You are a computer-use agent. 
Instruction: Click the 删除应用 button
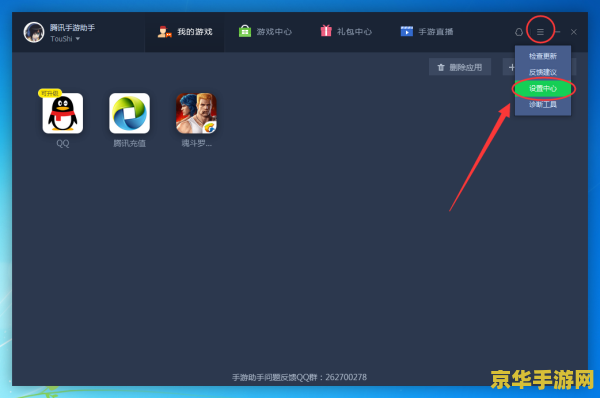[460, 67]
